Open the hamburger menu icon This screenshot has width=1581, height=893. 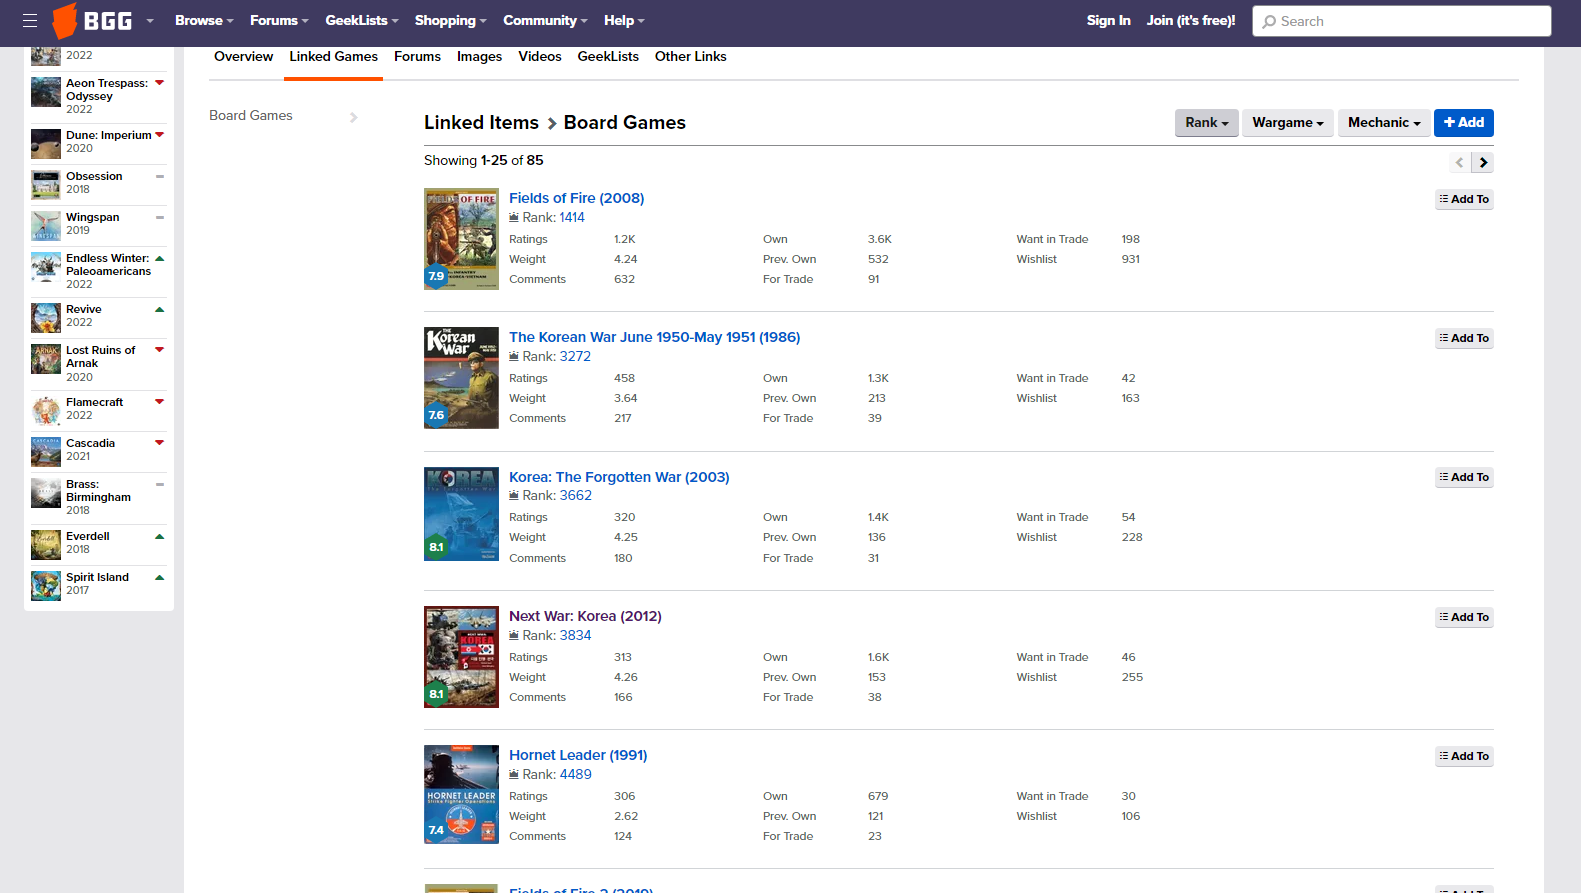30,20
